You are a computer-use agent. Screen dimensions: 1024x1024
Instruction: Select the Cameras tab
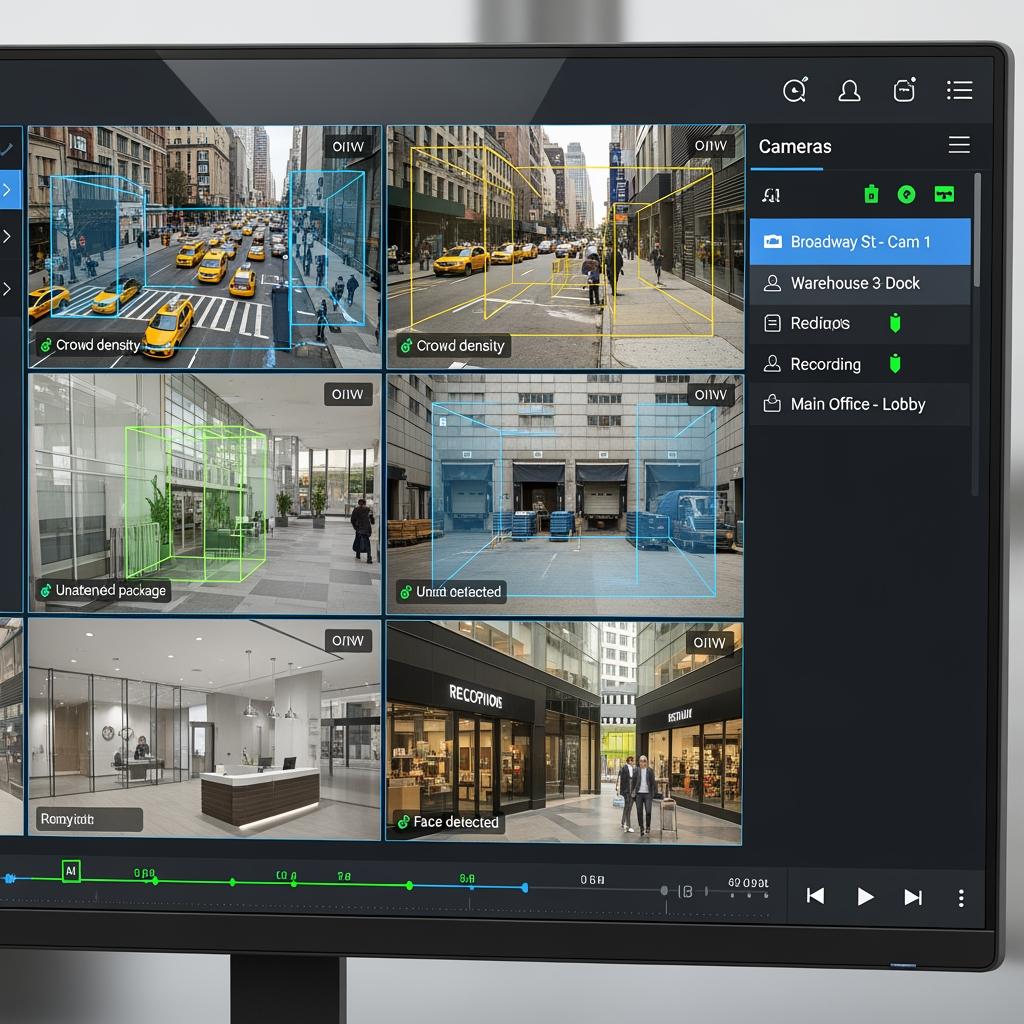pyautogui.click(x=795, y=147)
